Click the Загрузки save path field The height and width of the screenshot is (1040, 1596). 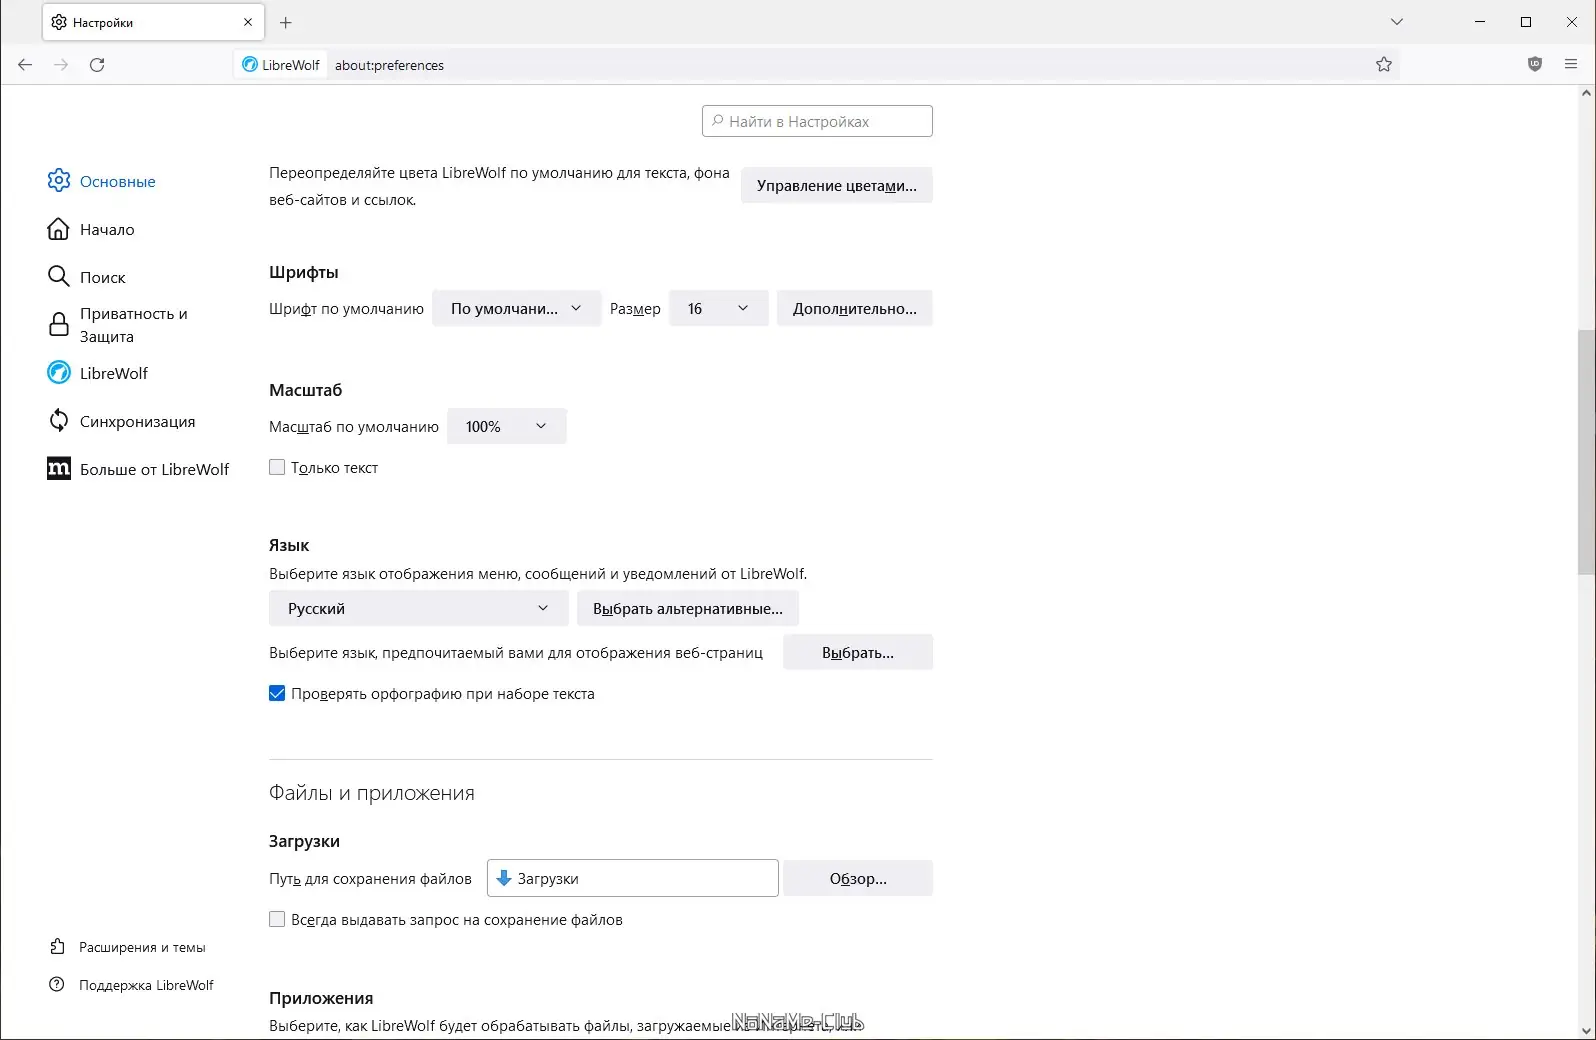pos(633,878)
